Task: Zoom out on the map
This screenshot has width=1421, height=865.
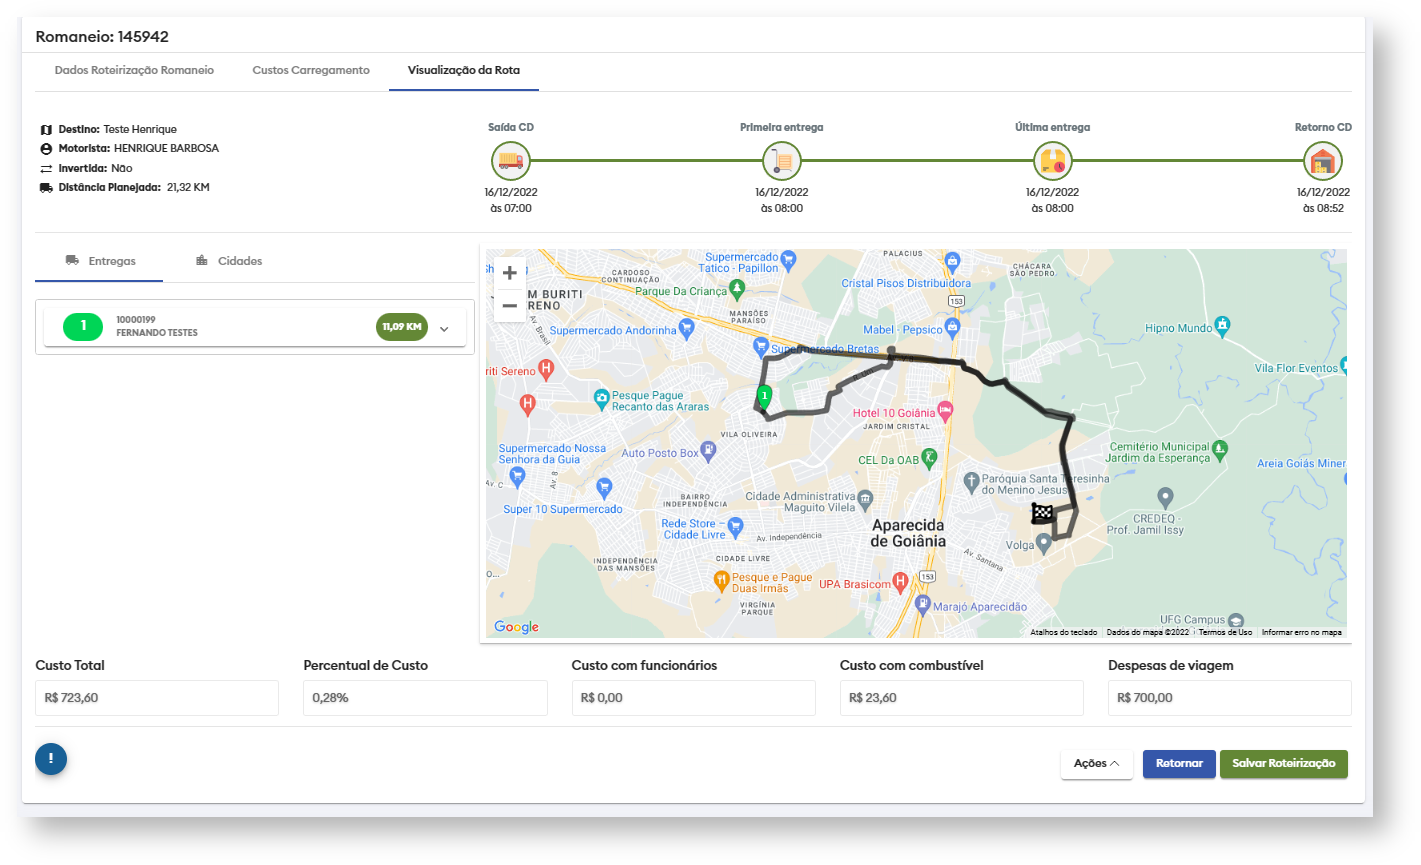Action: point(510,305)
